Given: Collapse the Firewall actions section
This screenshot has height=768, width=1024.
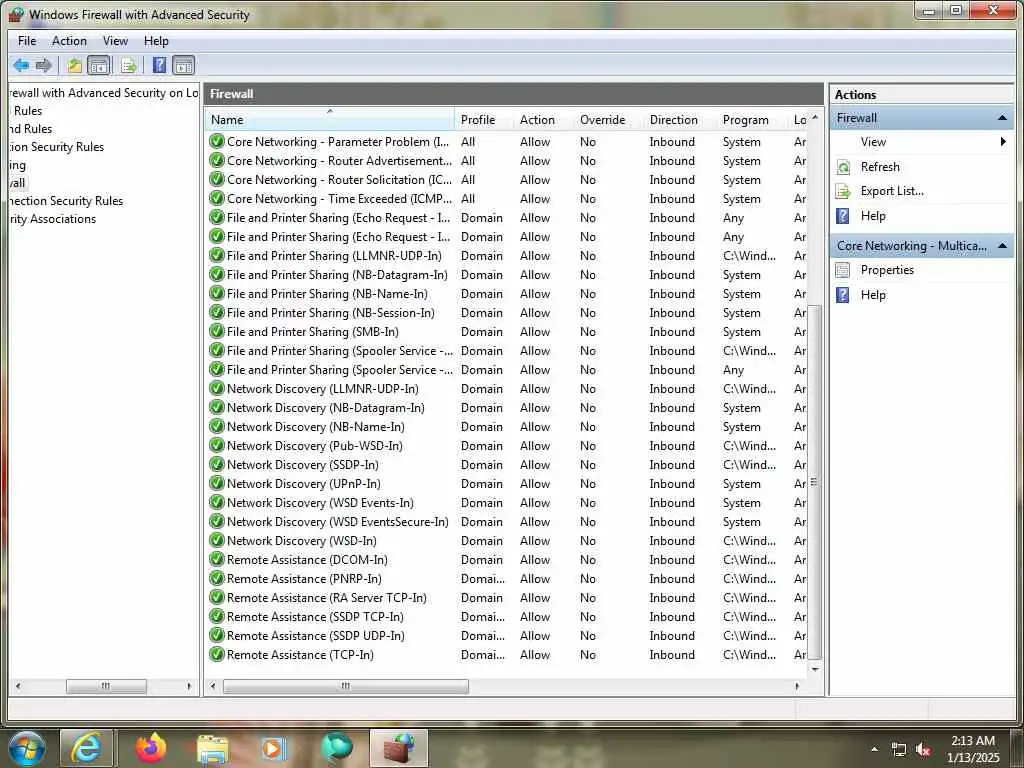Looking at the screenshot, I should (x=1002, y=118).
